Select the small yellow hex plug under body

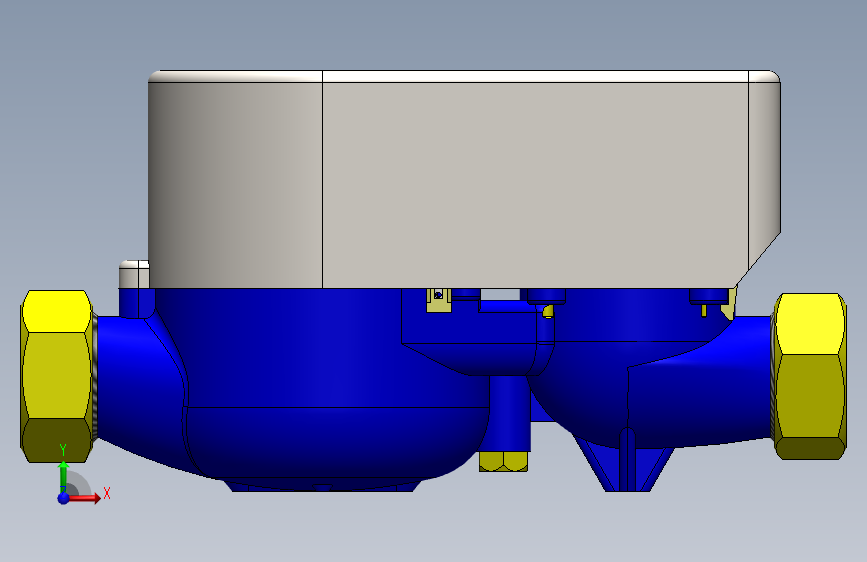(503, 462)
